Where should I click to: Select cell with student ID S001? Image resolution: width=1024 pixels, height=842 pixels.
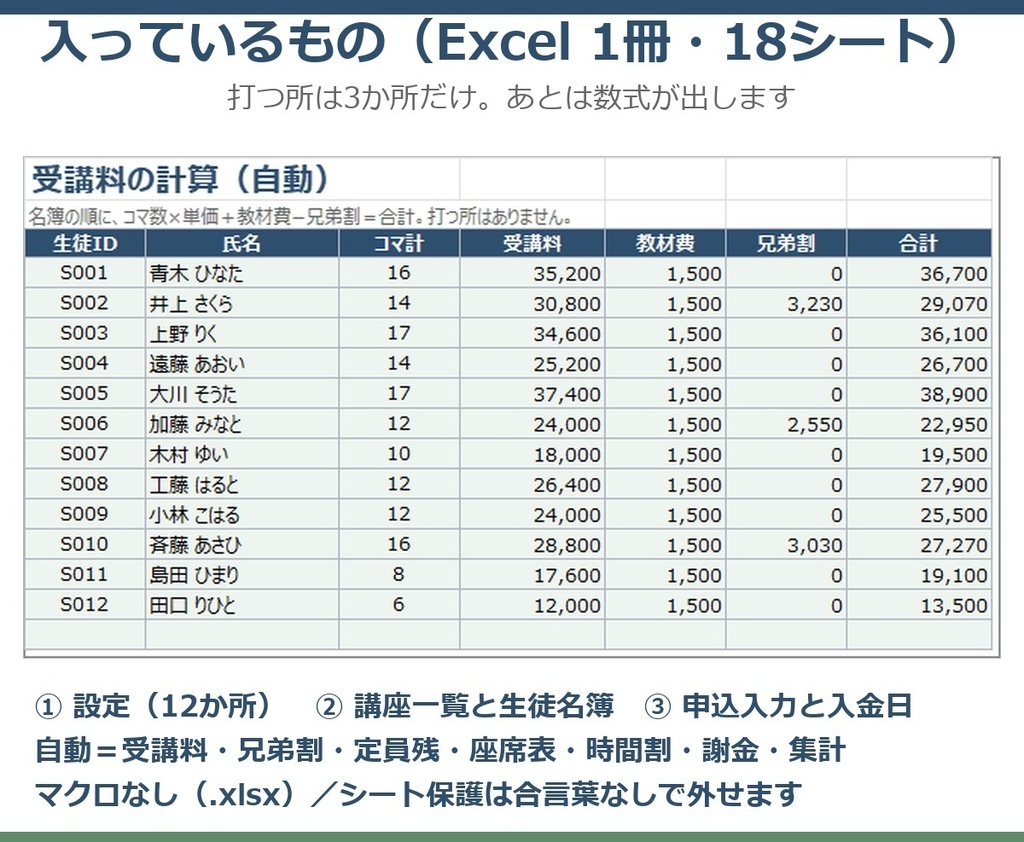click(x=85, y=273)
